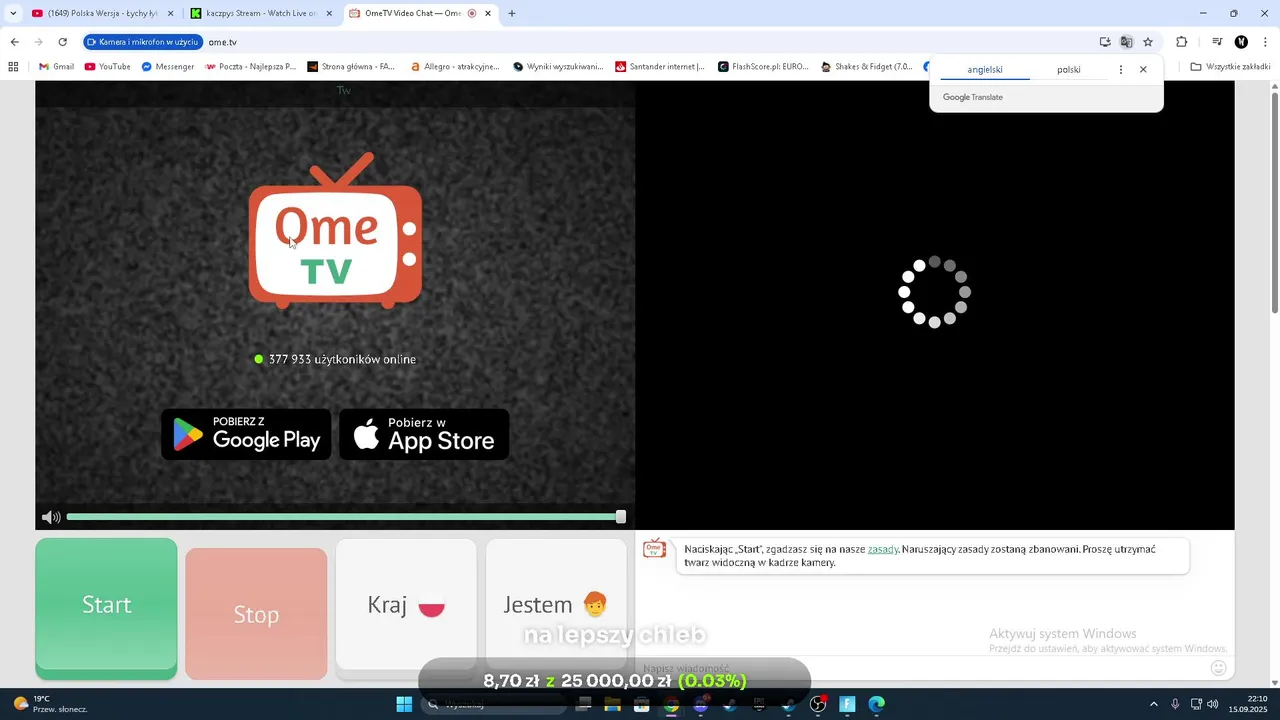Image resolution: width=1280 pixels, height=720 pixels.
Task: Open the weather widget in taskbar
Action: (50, 704)
